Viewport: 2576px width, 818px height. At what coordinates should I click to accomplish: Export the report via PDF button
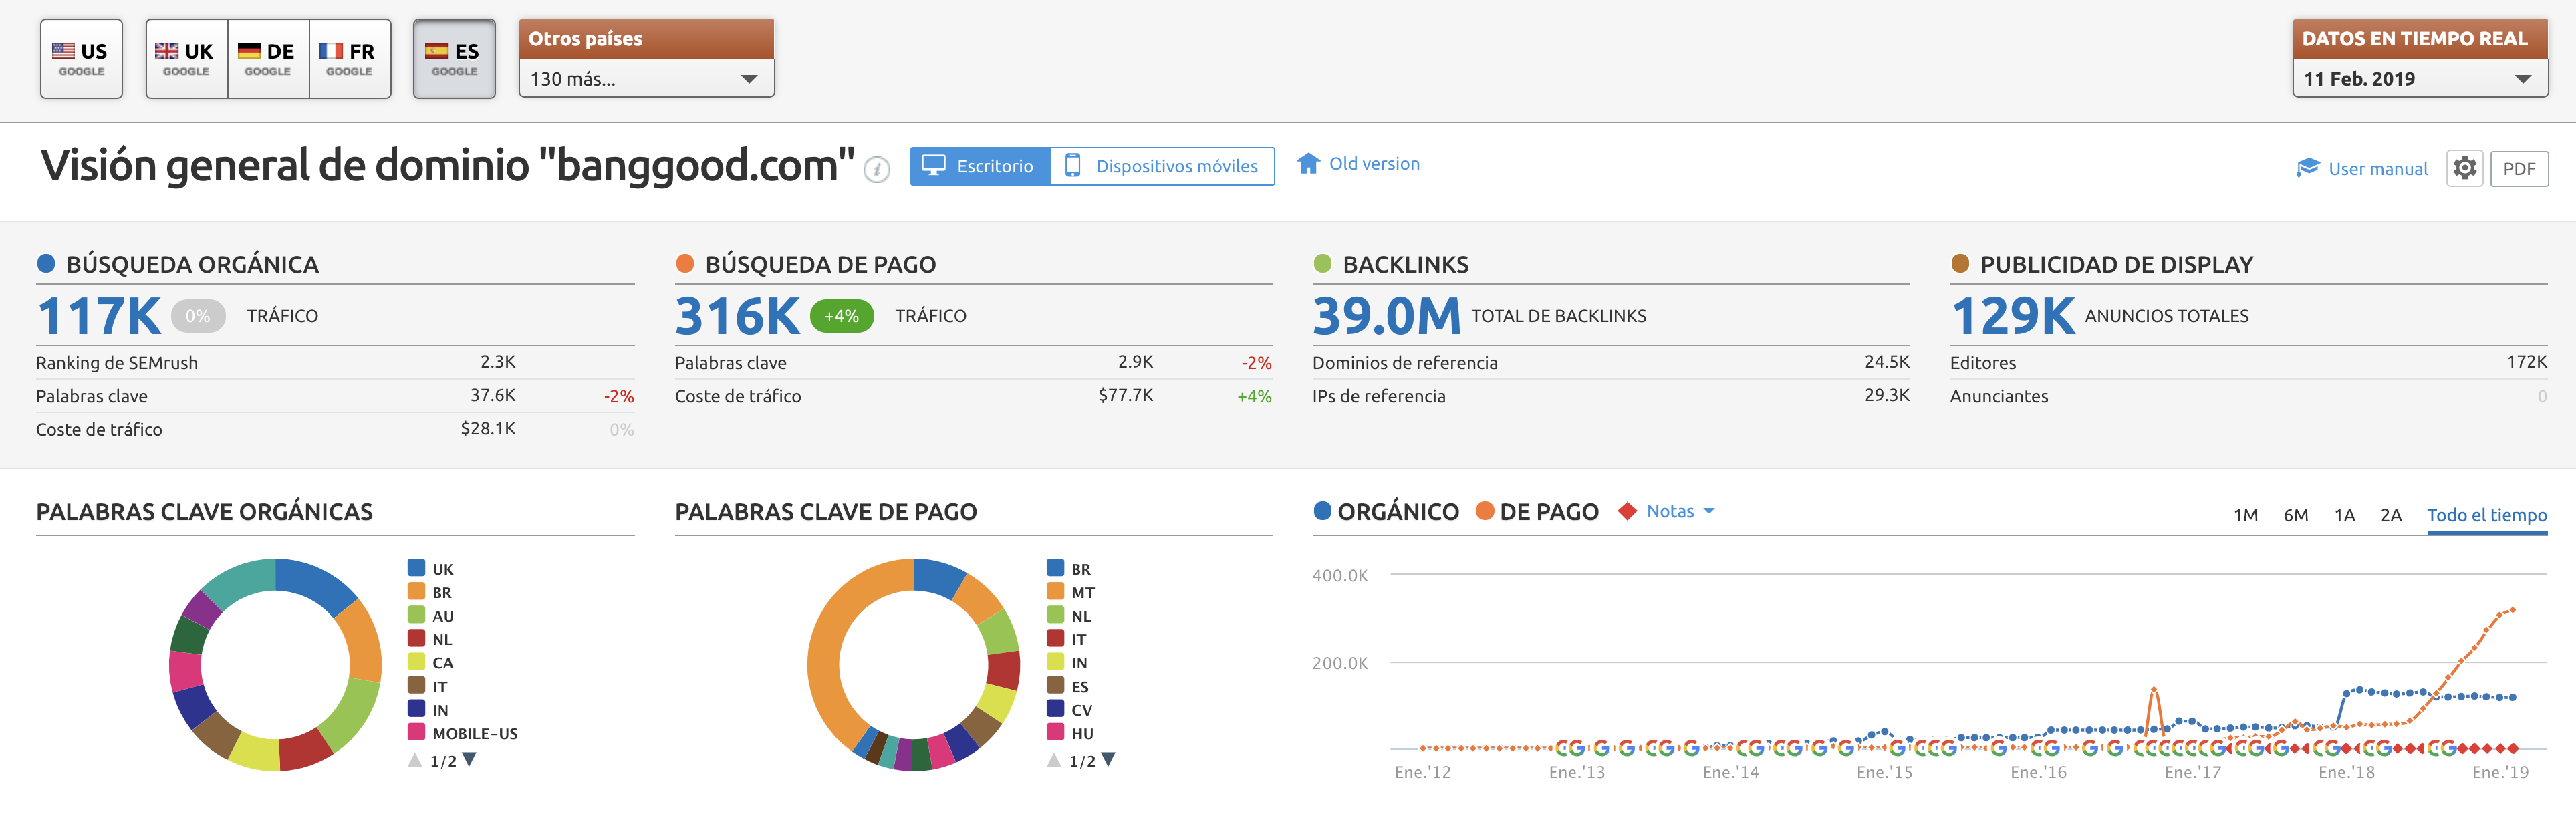(2518, 168)
